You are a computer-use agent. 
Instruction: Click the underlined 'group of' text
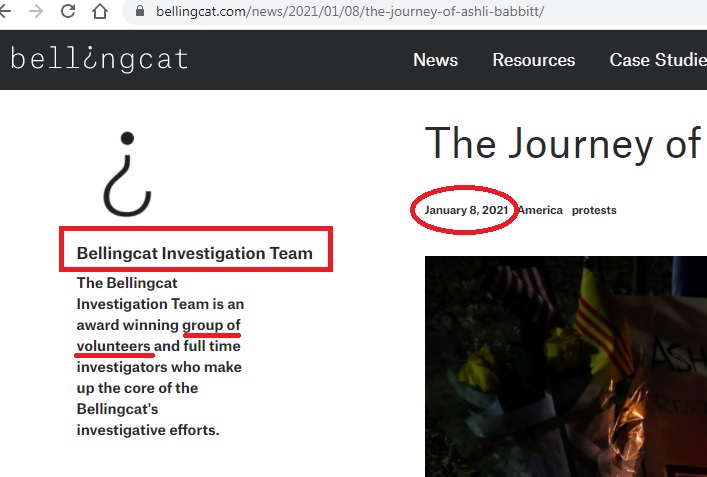tap(211, 325)
